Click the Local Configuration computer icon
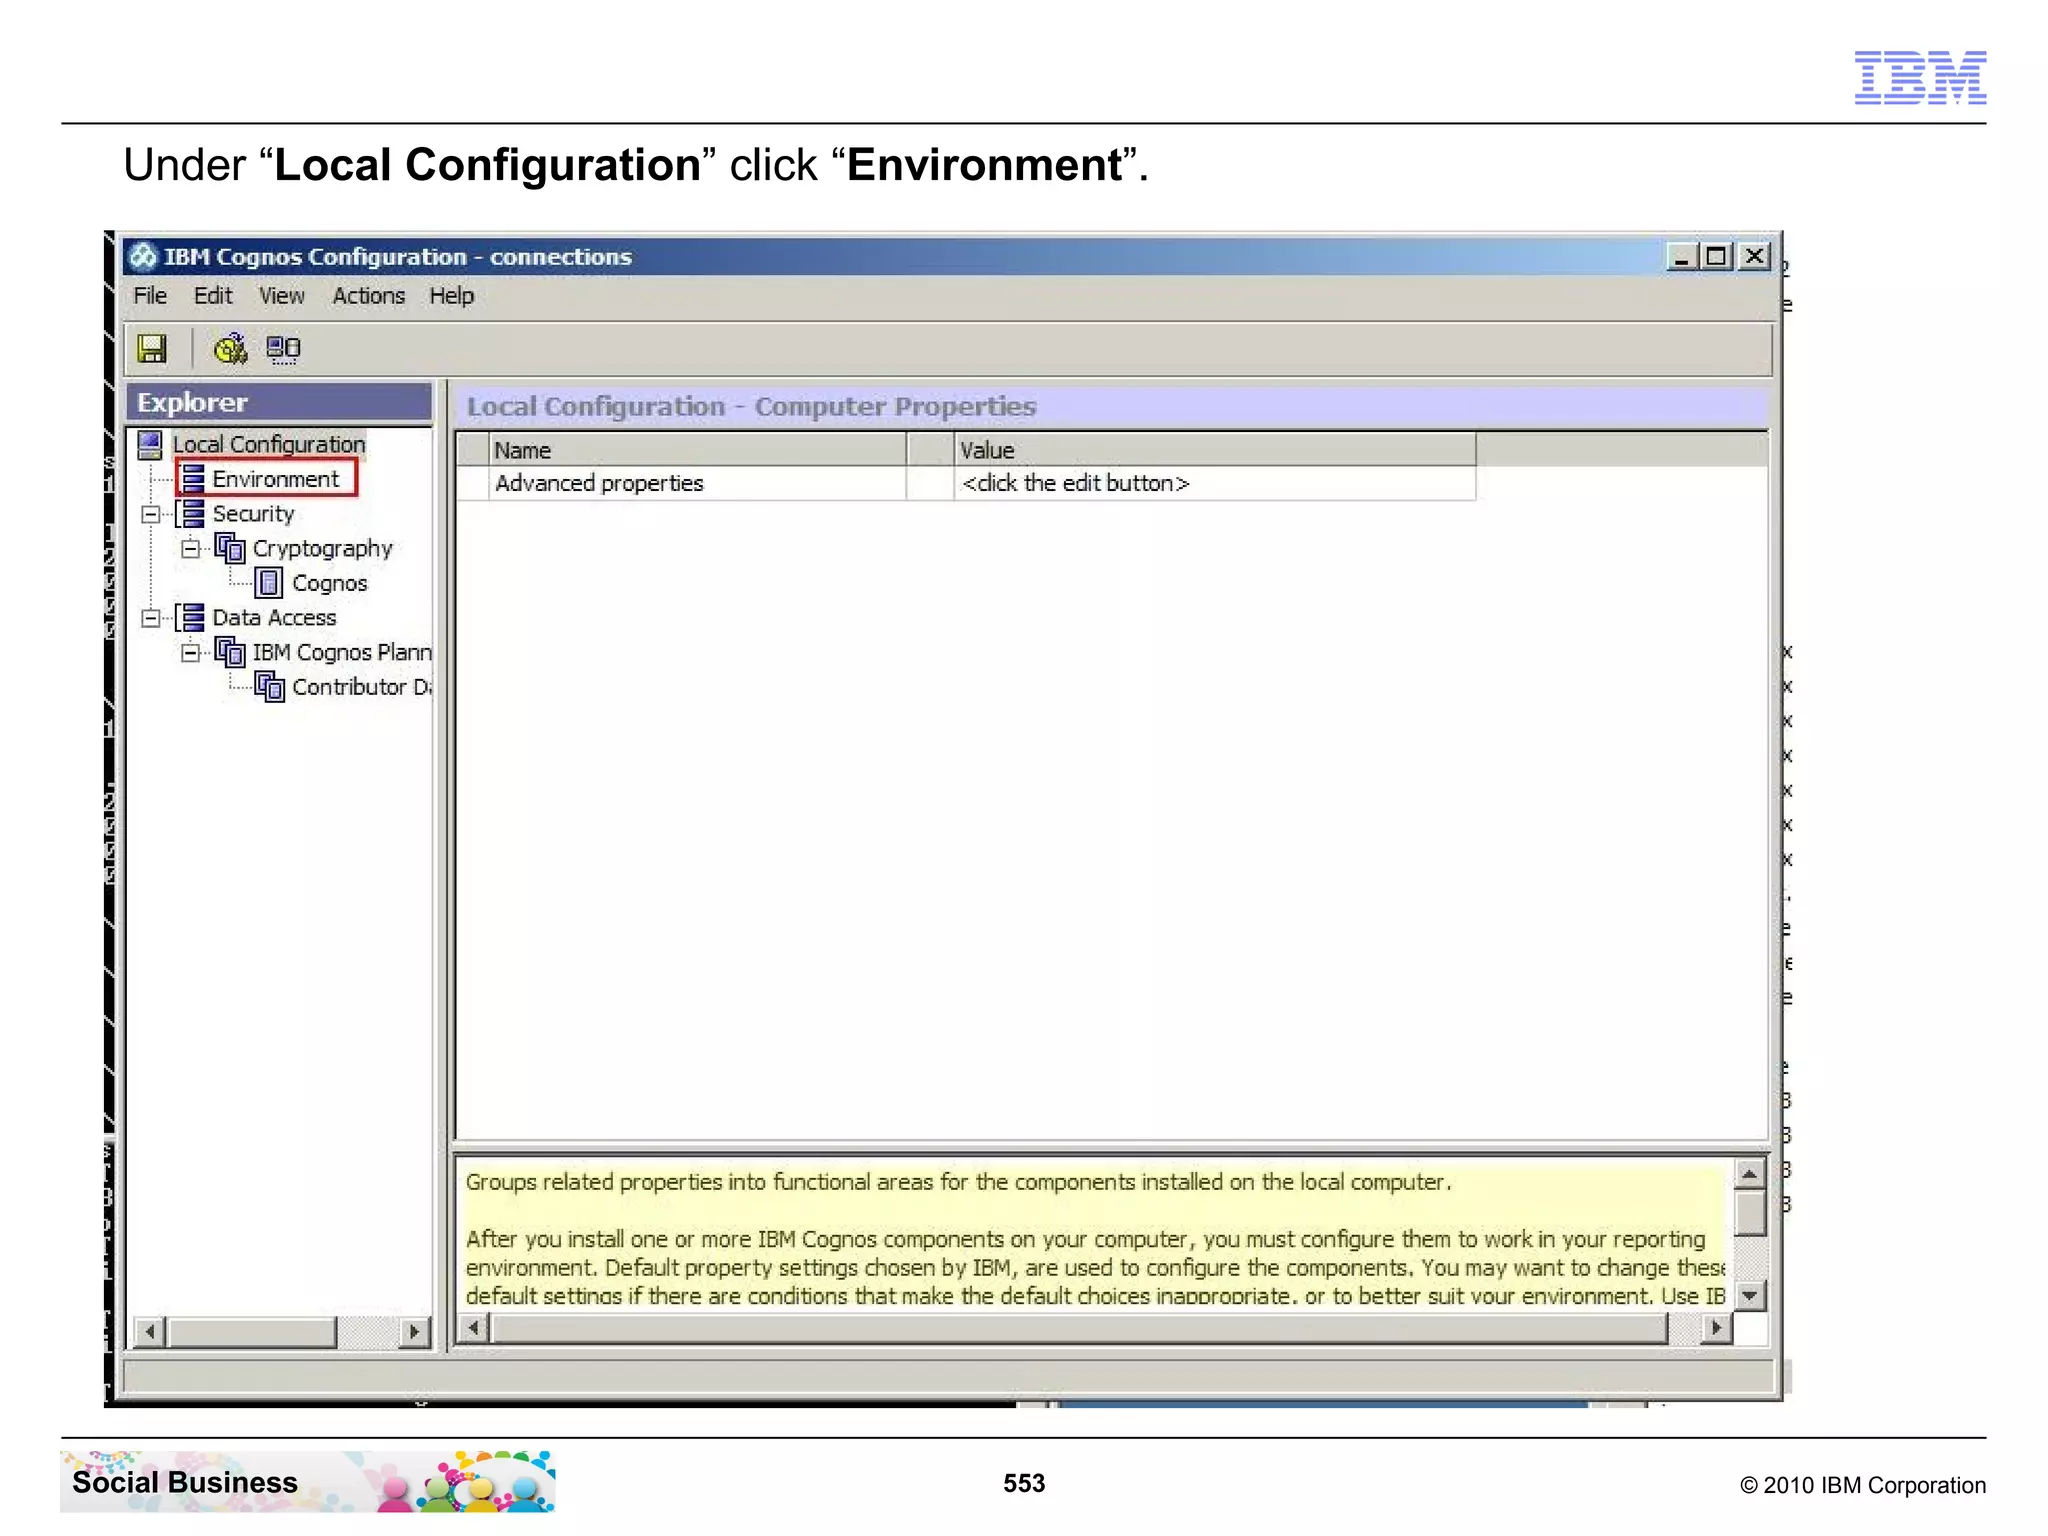Viewport: 2048px width, 1536px height. (x=150, y=444)
